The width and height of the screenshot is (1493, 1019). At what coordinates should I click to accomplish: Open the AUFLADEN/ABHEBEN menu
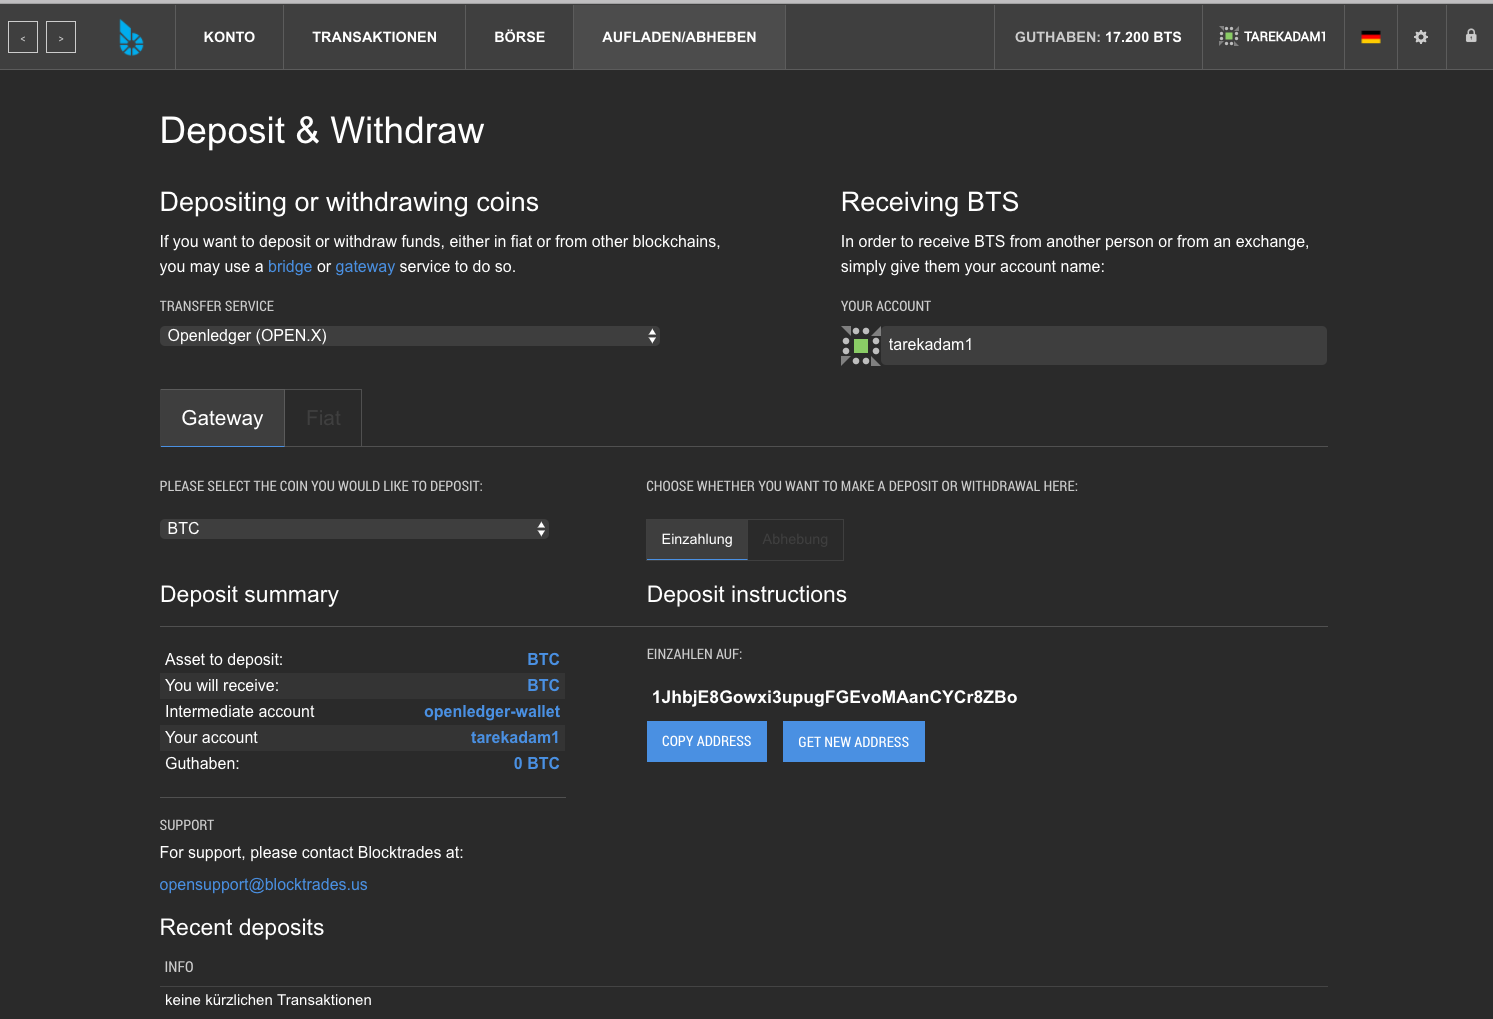(679, 37)
